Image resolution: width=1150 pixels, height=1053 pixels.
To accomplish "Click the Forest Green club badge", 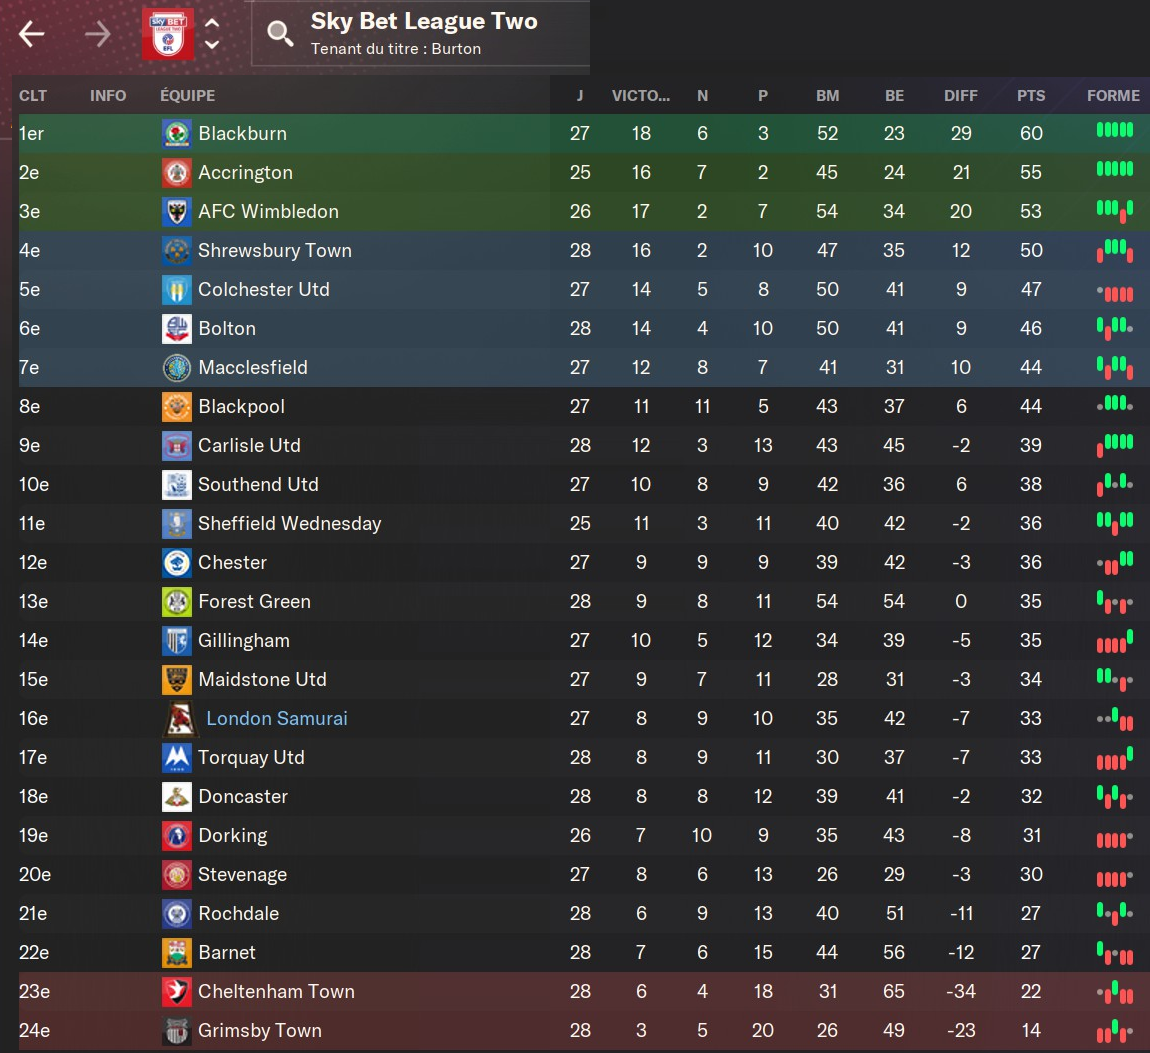I will (x=177, y=602).
